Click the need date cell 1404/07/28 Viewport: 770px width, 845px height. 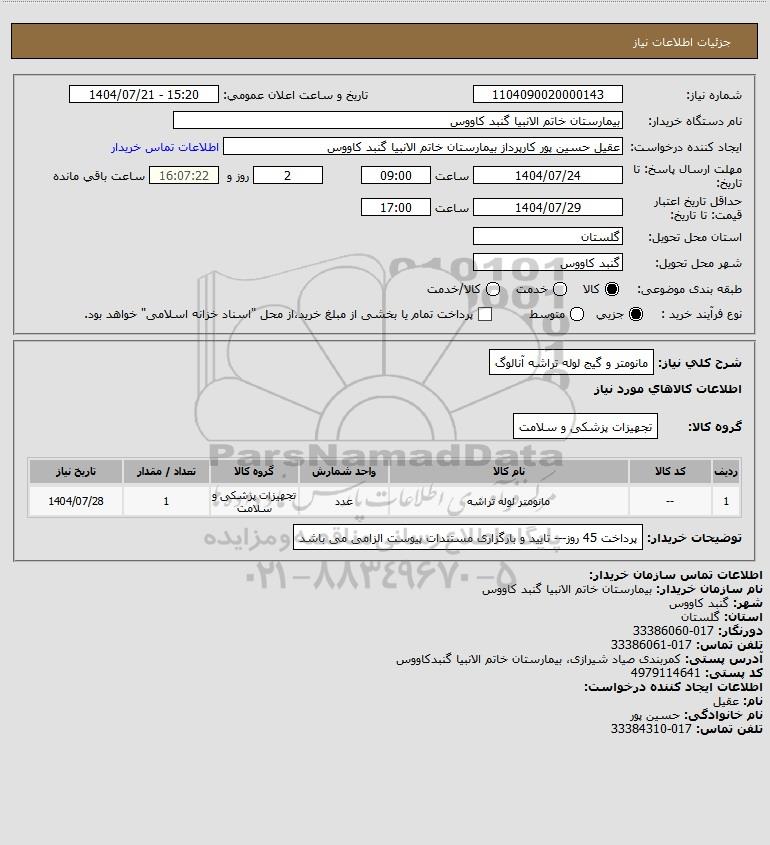76,501
